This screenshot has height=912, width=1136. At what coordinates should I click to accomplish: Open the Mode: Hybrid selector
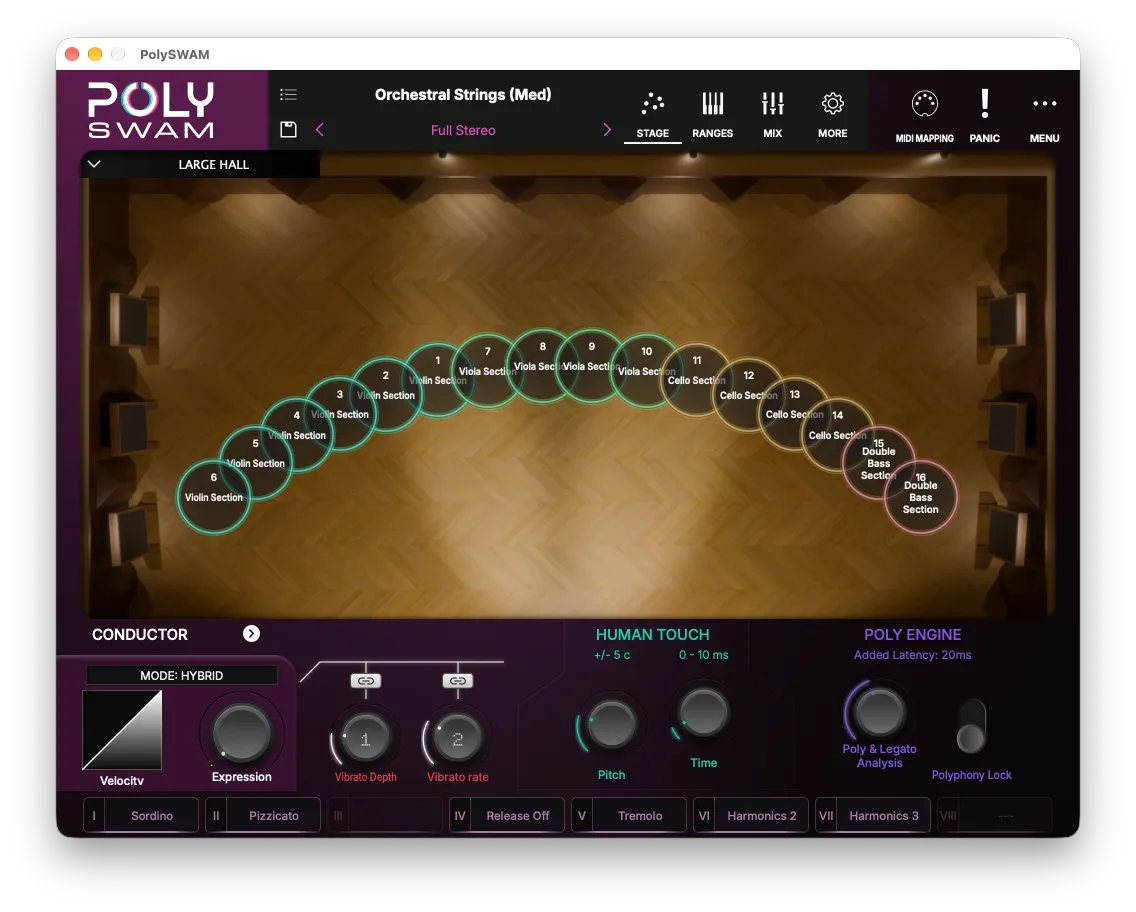181,675
